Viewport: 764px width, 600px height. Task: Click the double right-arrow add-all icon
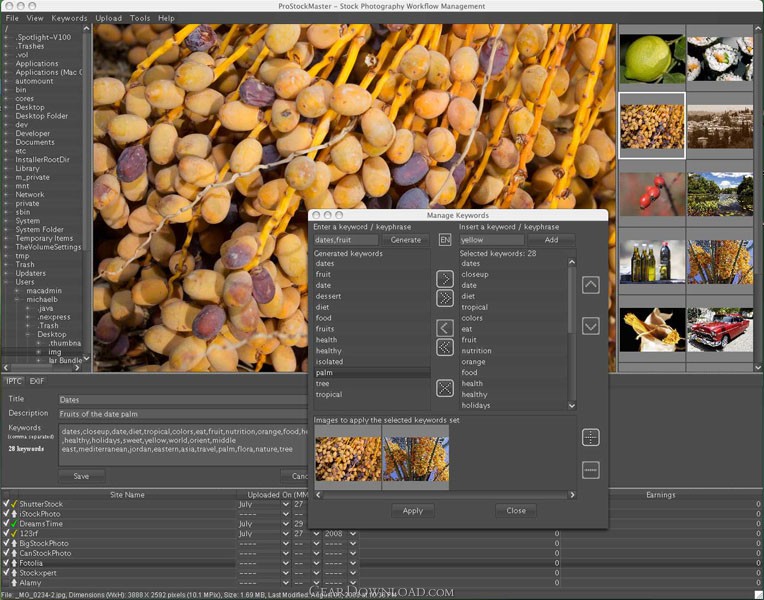(445, 298)
